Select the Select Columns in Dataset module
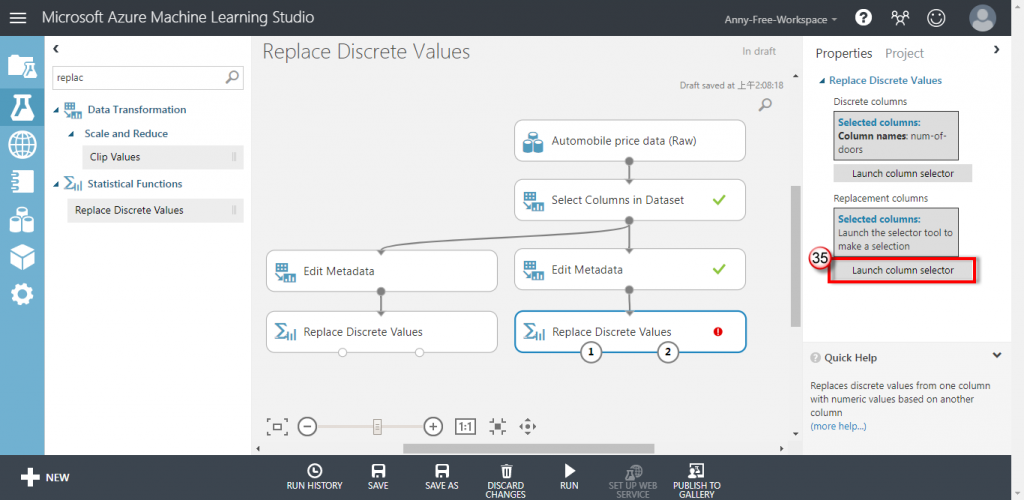The image size is (1024, 500). point(630,200)
